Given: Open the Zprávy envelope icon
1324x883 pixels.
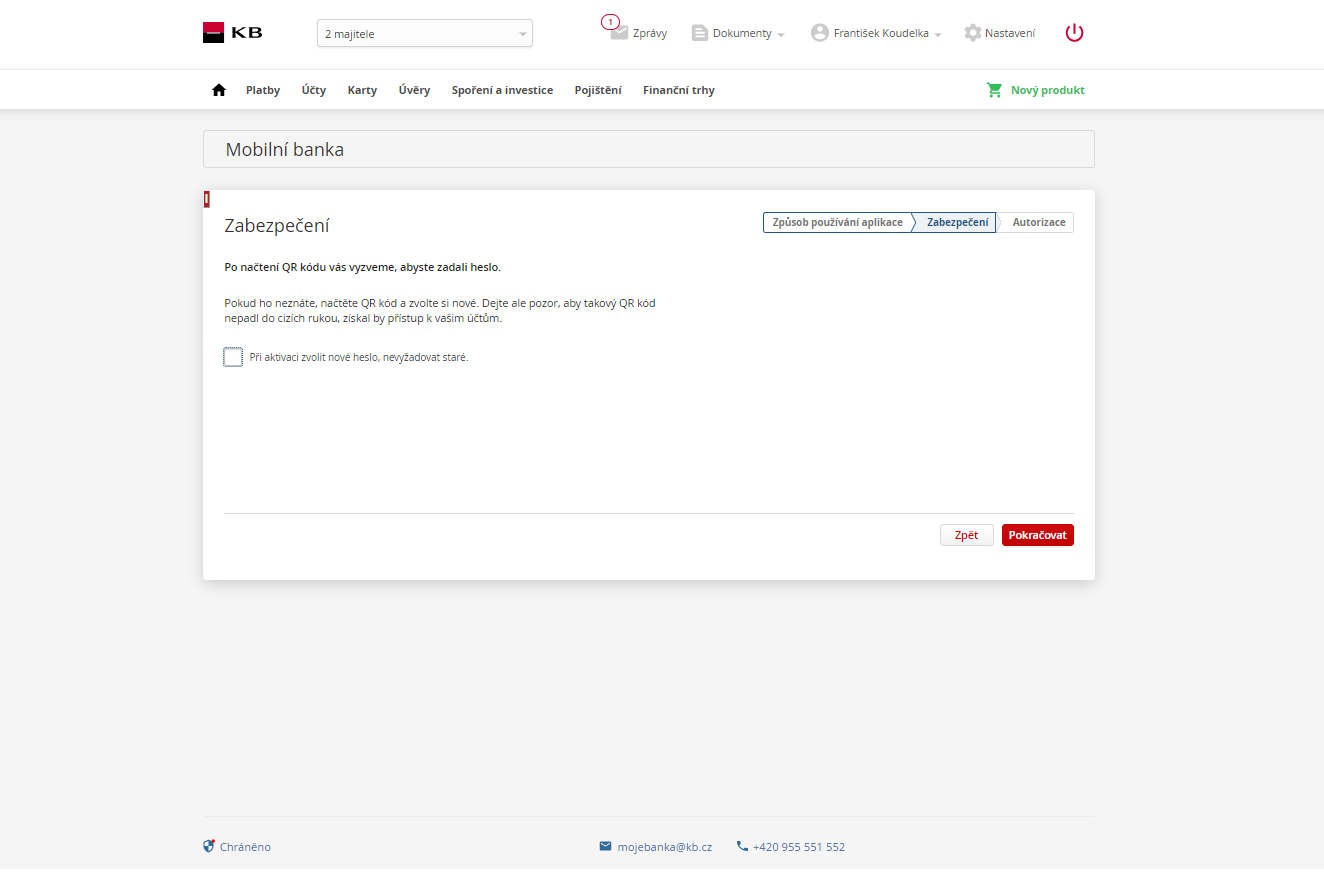Looking at the screenshot, I should pyautogui.click(x=620, y=33).
